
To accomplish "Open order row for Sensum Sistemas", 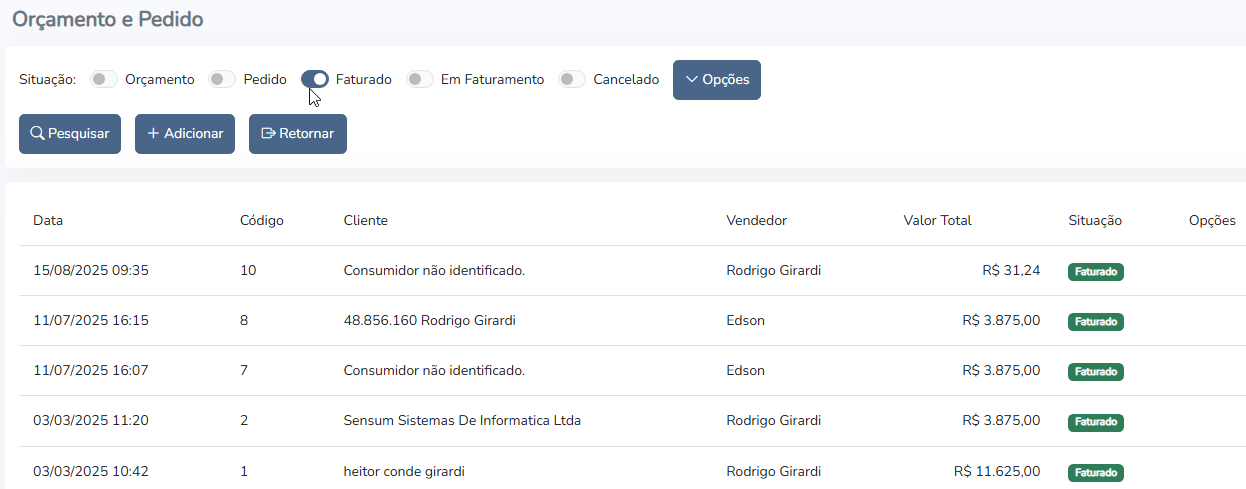I will [461, 421].
